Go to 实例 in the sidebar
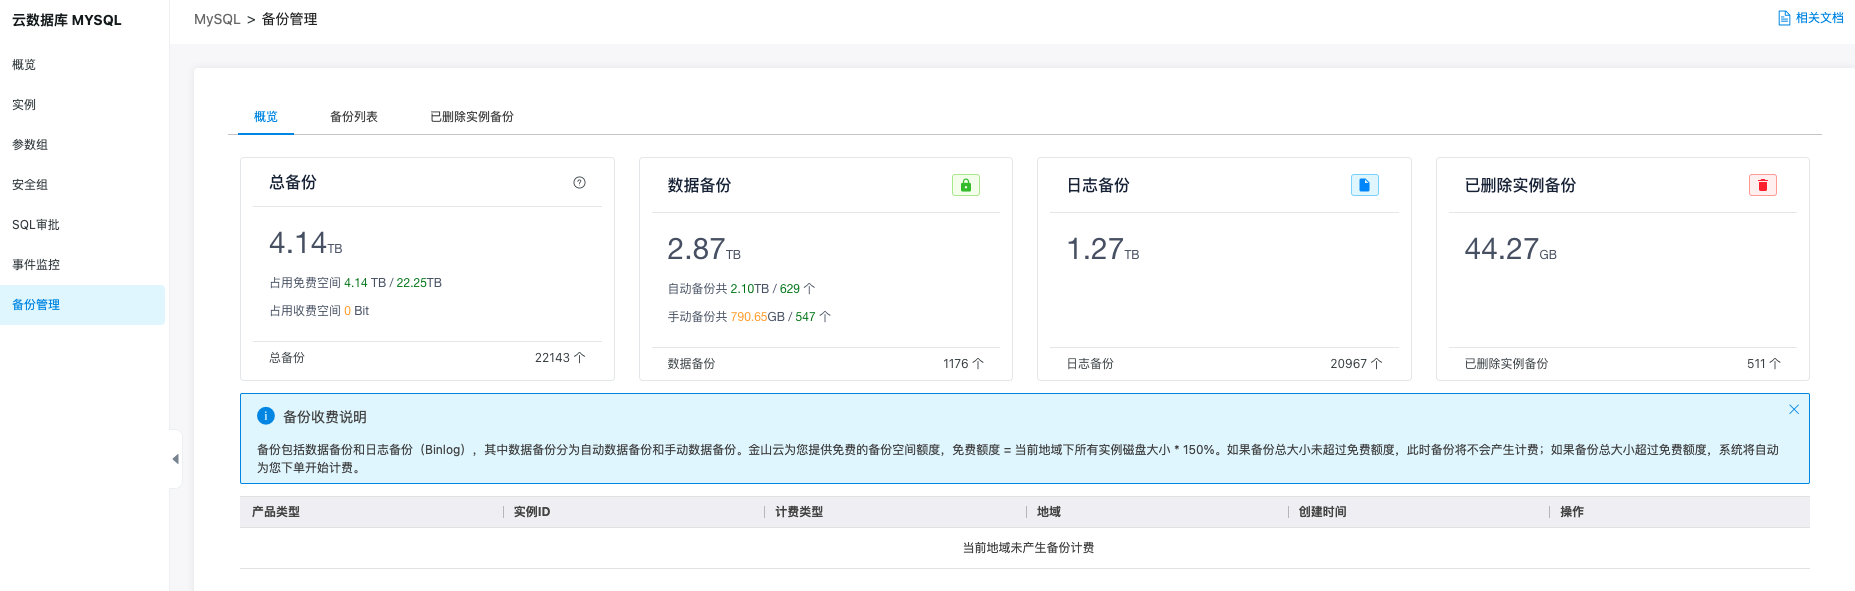1855x591 pixels. 24,105
